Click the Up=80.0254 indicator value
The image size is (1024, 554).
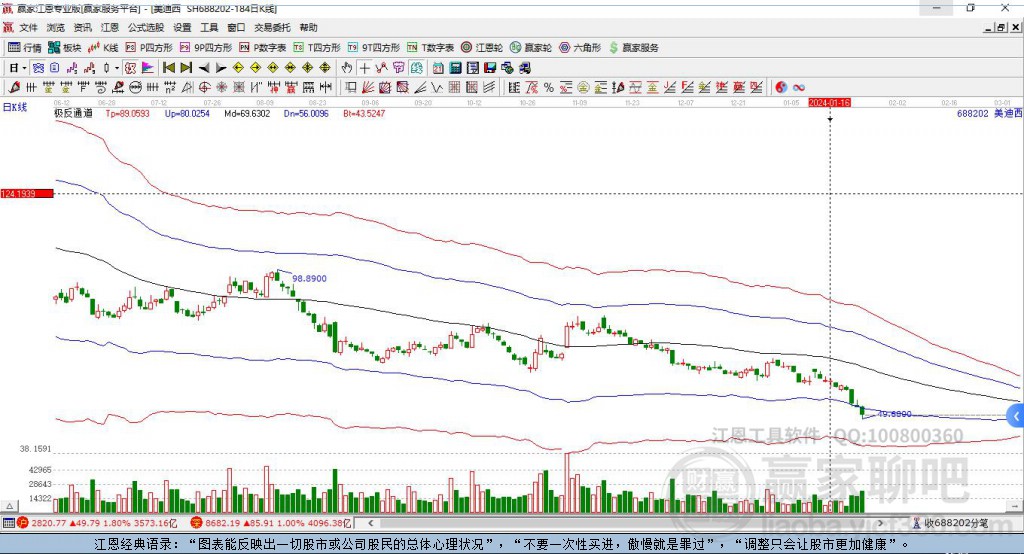187,114
